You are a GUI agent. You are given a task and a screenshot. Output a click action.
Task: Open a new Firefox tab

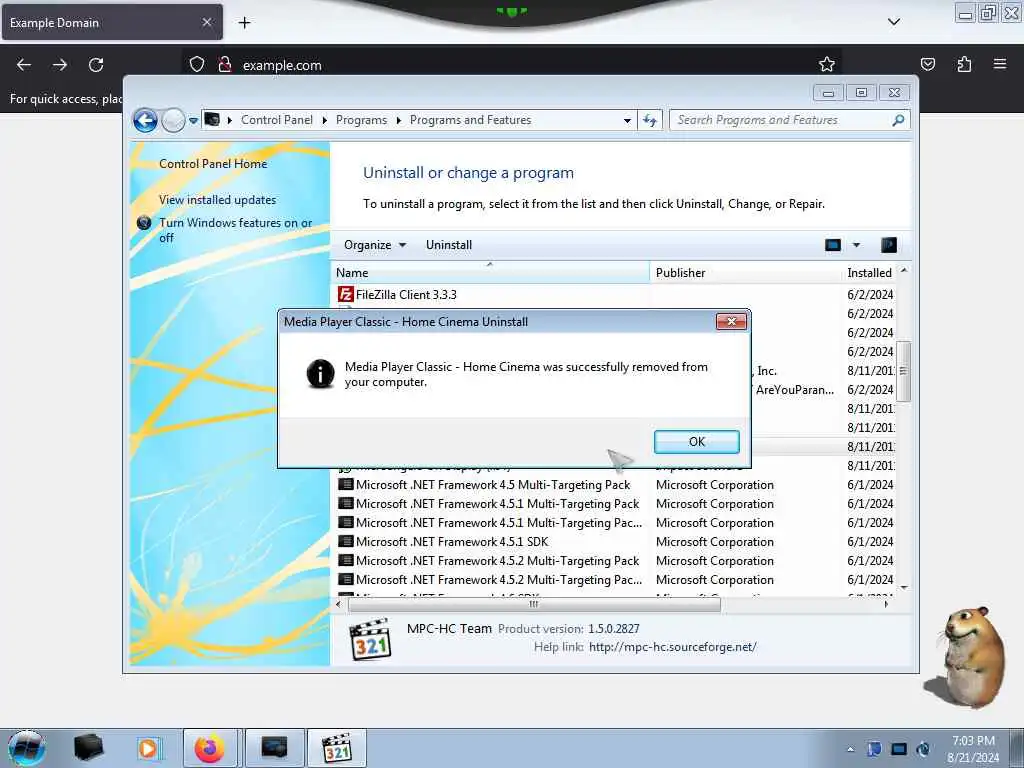244,23
